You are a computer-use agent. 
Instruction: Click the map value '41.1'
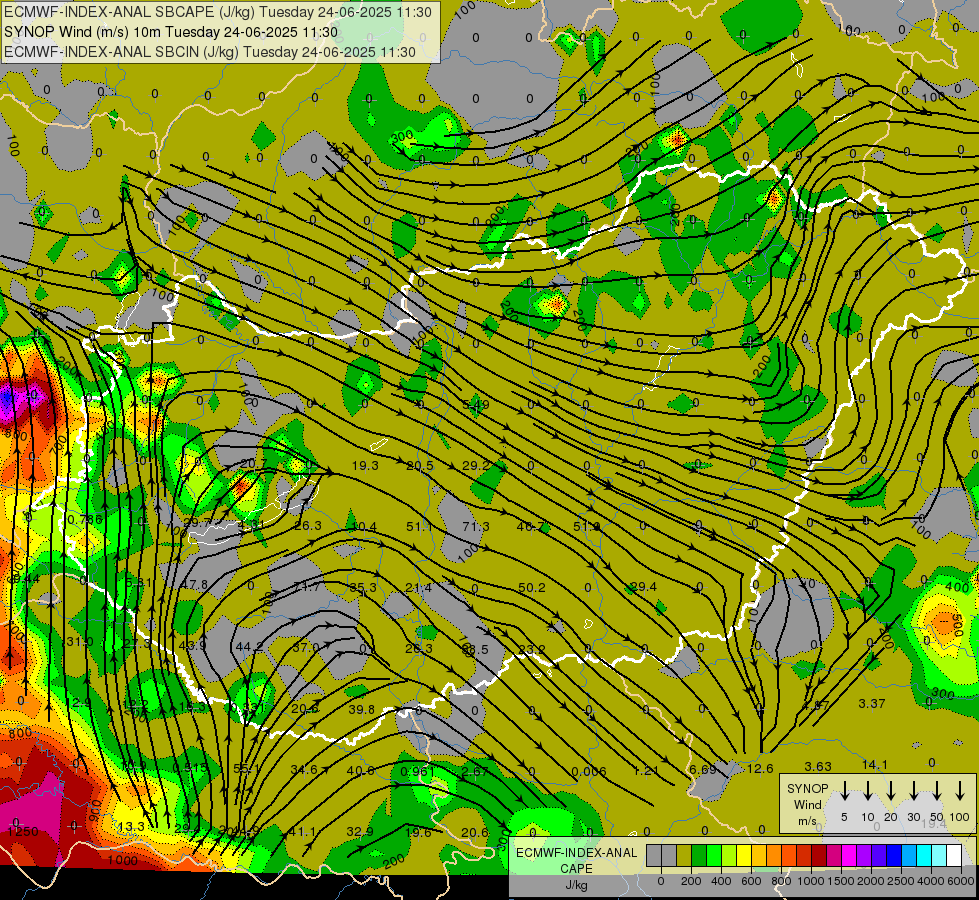(x=302, y=831)
